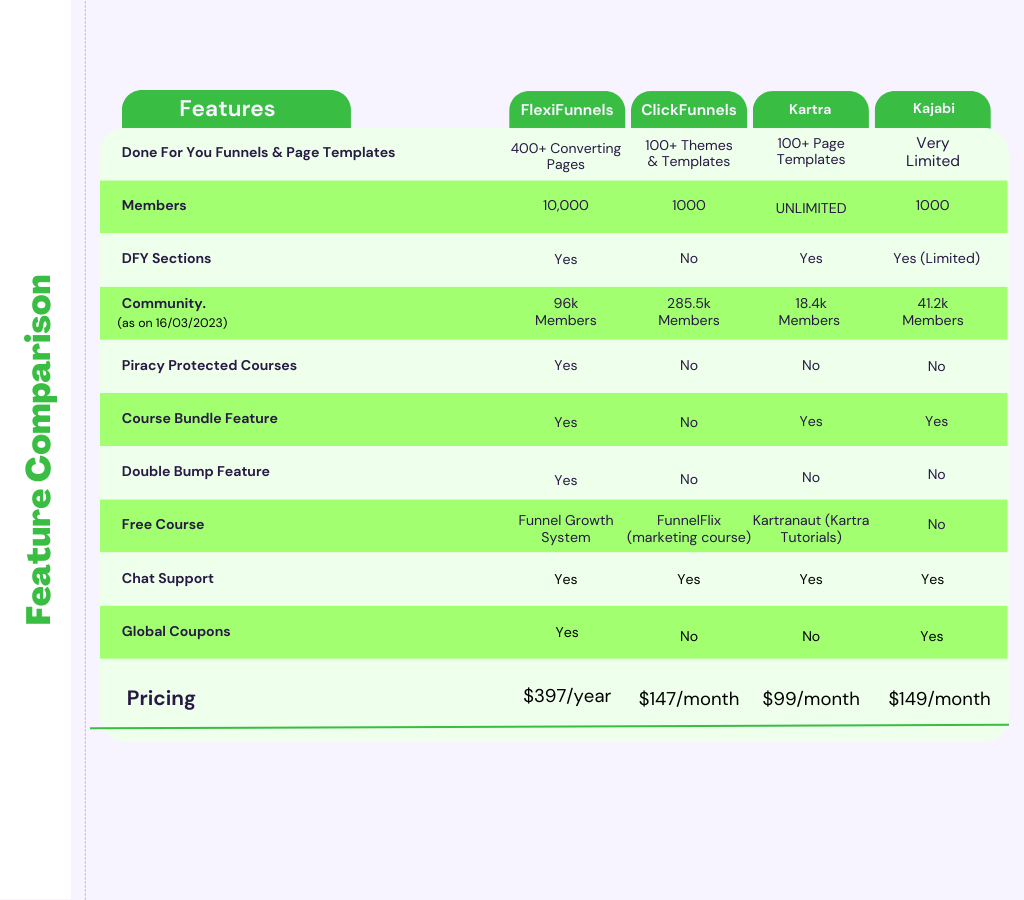Click Kajabi's No for Double Bump Feature

936,474
